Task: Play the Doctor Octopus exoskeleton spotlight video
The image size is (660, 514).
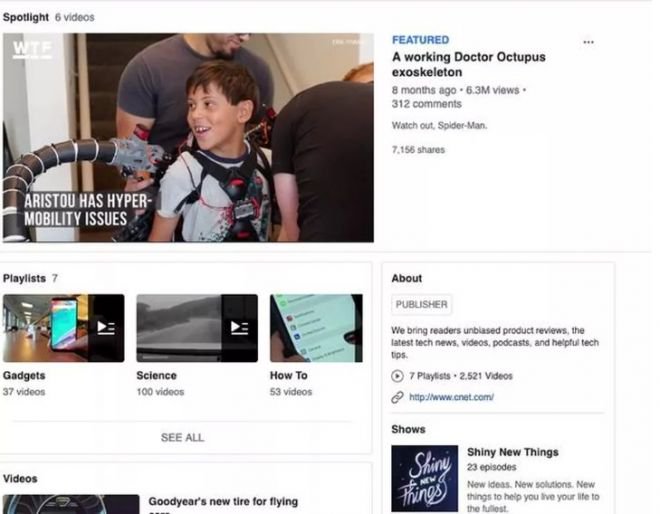Action: (x=188, y=138)
